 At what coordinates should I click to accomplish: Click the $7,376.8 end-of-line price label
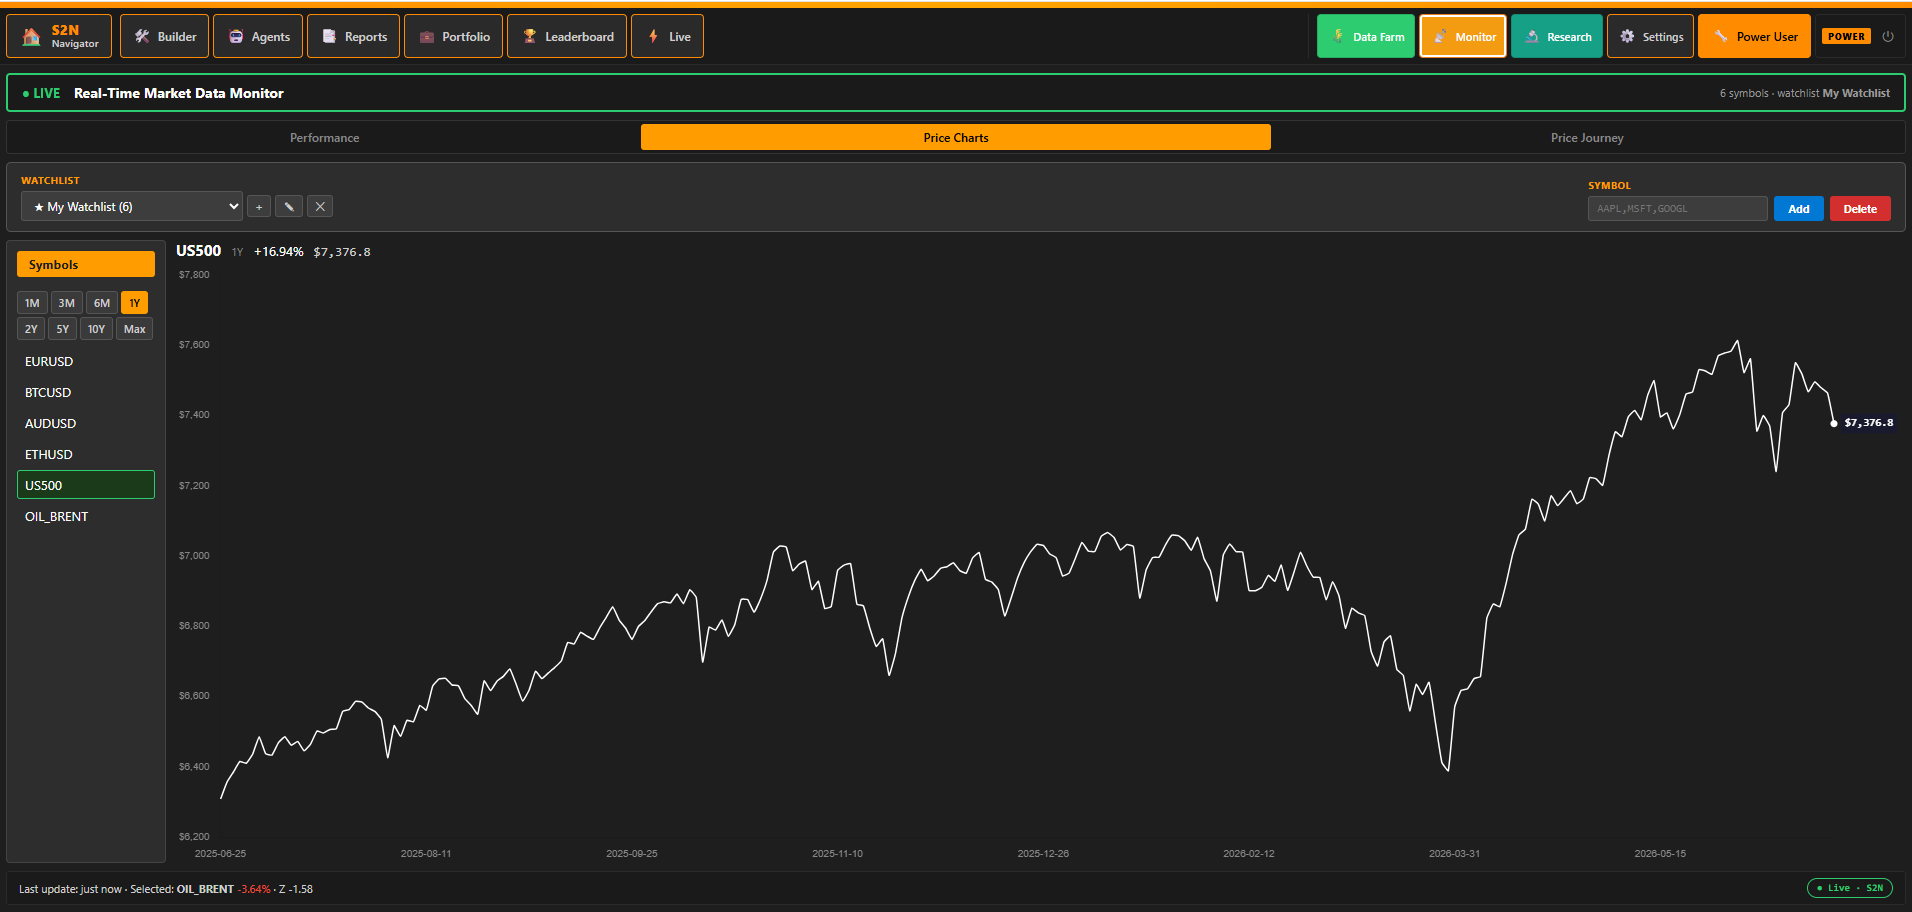pos(1868,423)
